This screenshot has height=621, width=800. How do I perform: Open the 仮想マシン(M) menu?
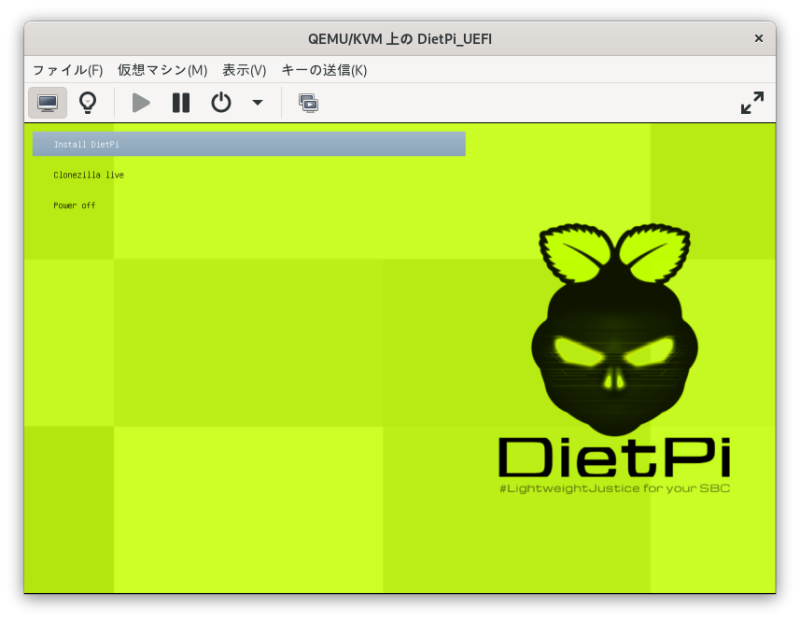point(162,70)
